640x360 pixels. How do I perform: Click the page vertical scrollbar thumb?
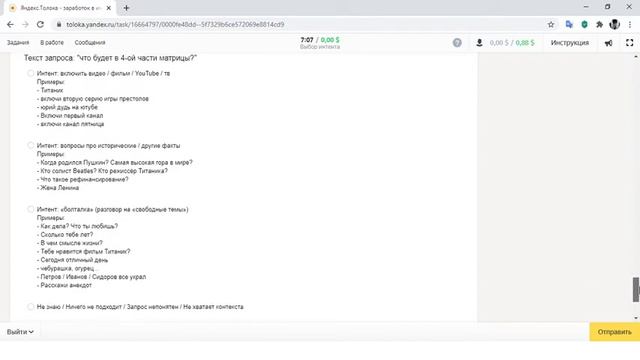(x=636, y=289)
